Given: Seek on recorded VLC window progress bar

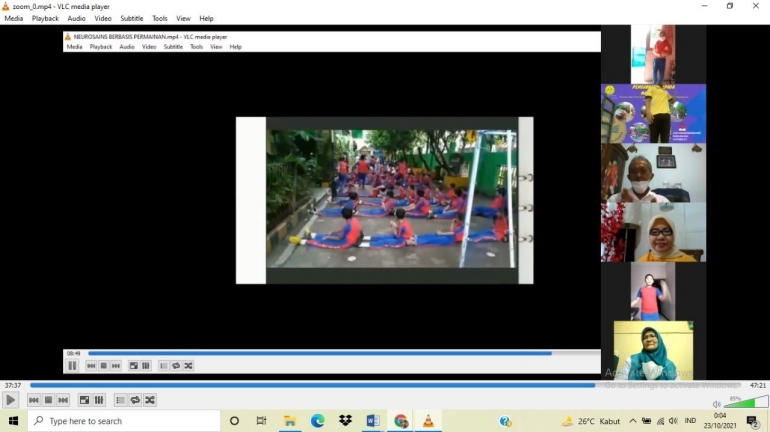Looking at the screenshot, I should click(x=343, y=353).
